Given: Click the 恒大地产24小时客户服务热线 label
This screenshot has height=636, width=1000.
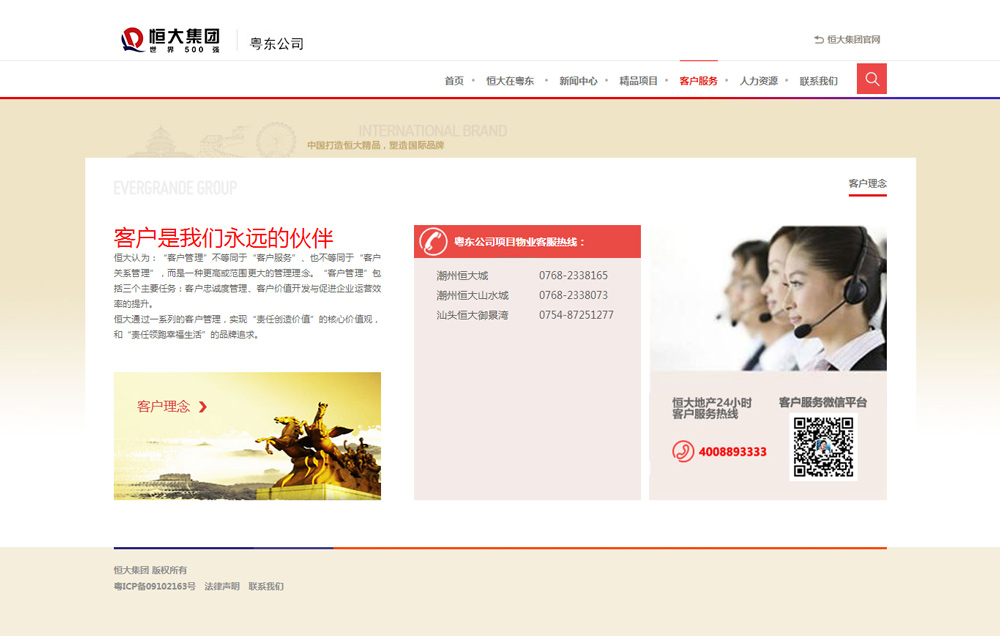Looking at the screenshot, I should (x=712, y=408).
